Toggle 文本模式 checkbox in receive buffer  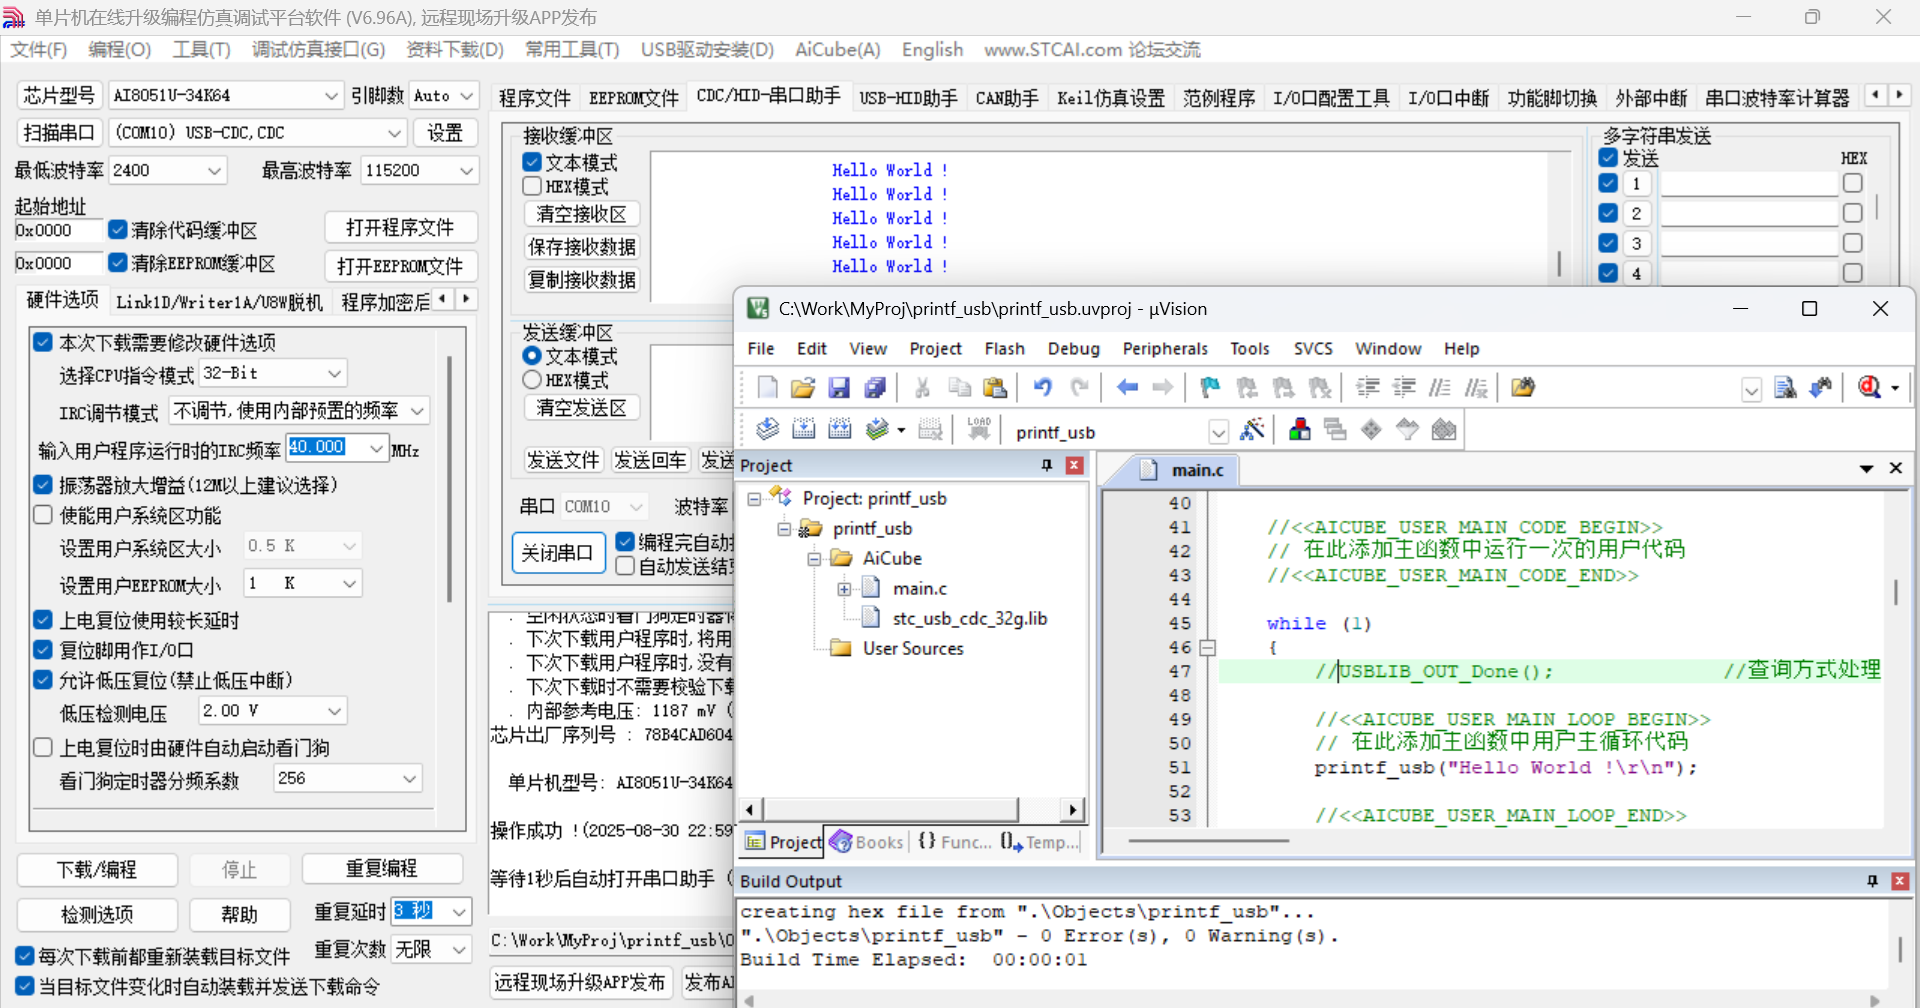(532, 162)
